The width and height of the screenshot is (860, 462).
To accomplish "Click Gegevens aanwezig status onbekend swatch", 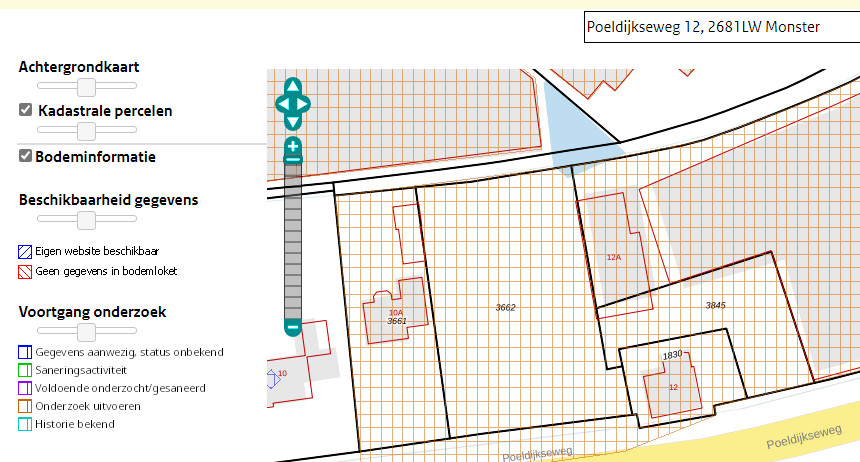I will (25, 352).
